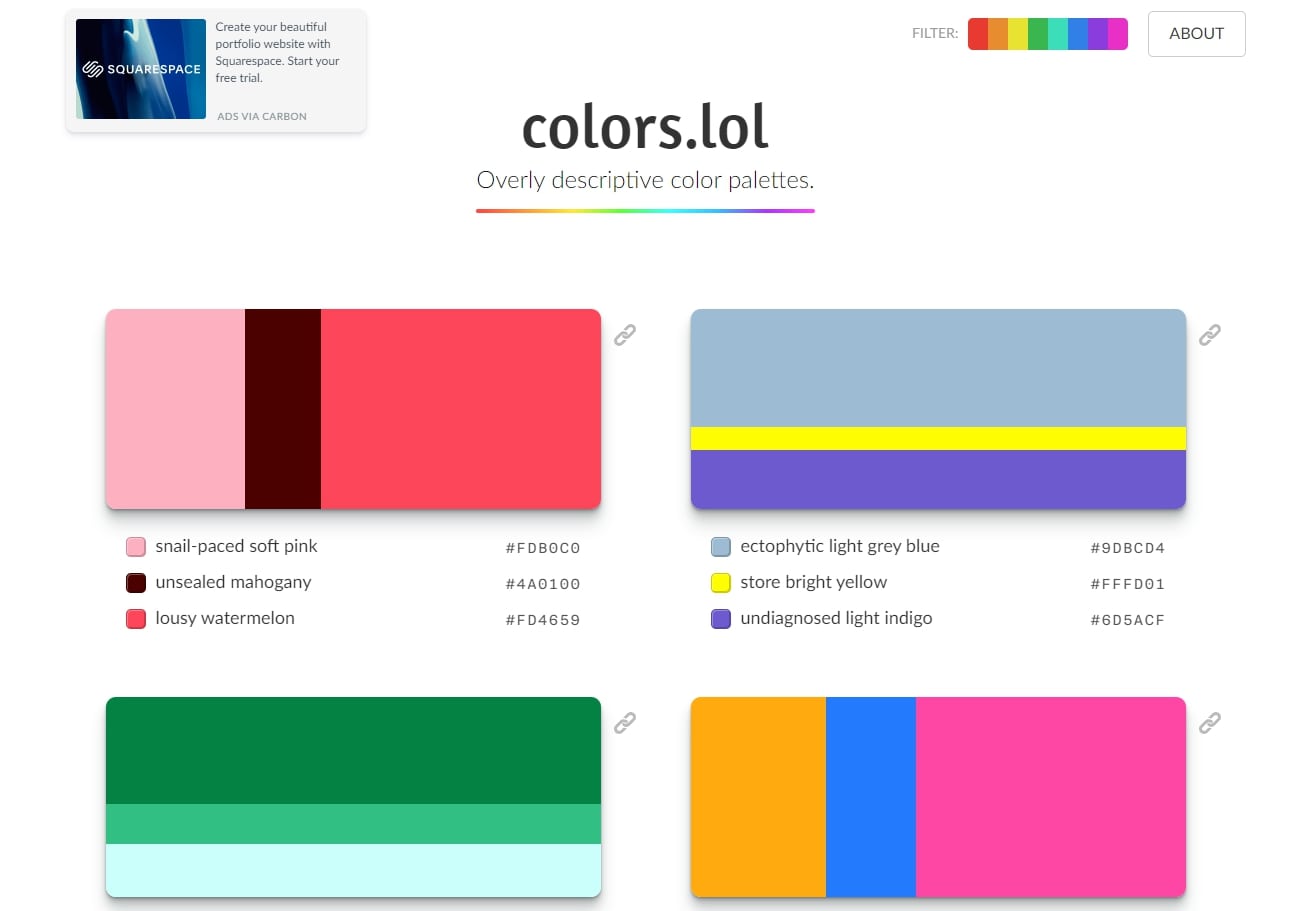Copy link icon beside the orange blue pink palette
The width and height of the screenshot is (1304, 911).
[x=1210, y=722]
